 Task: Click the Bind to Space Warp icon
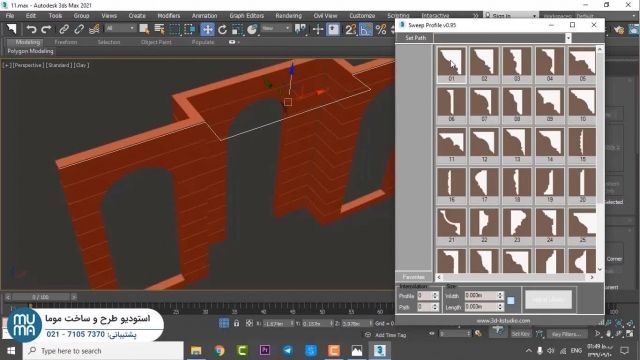94,29
